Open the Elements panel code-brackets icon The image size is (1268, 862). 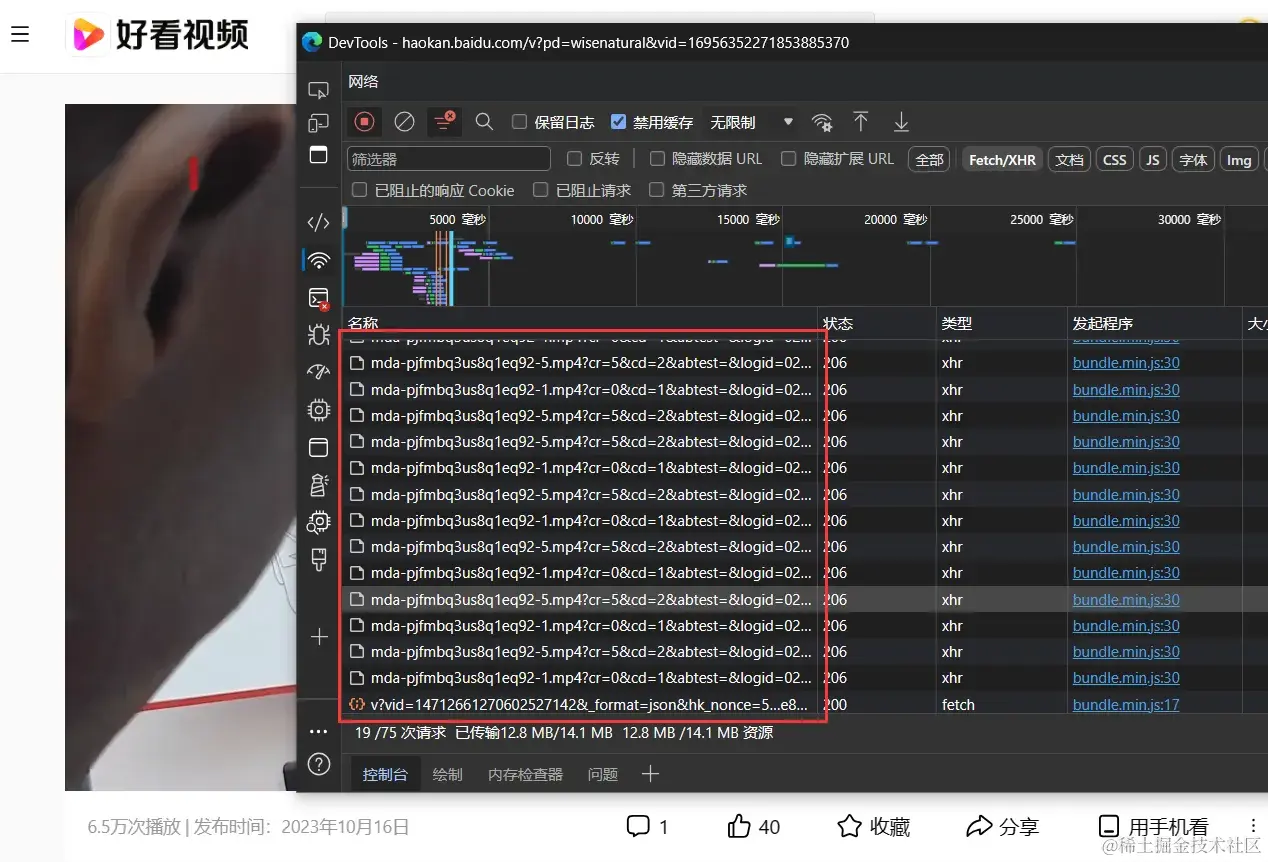319,223
